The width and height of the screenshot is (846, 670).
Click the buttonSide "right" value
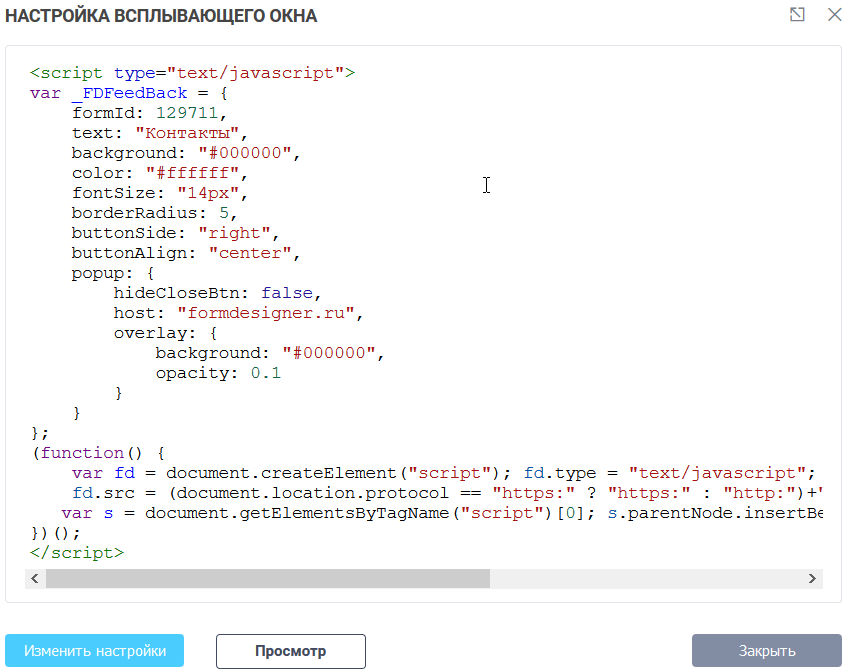pyautogui.click(x=235, y=233)
